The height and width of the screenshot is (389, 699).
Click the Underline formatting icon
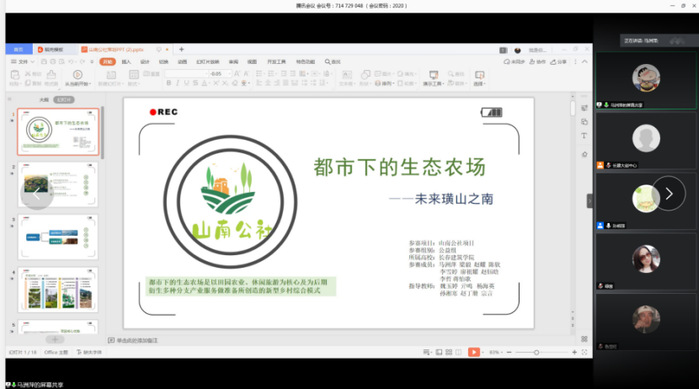point(186,83)
